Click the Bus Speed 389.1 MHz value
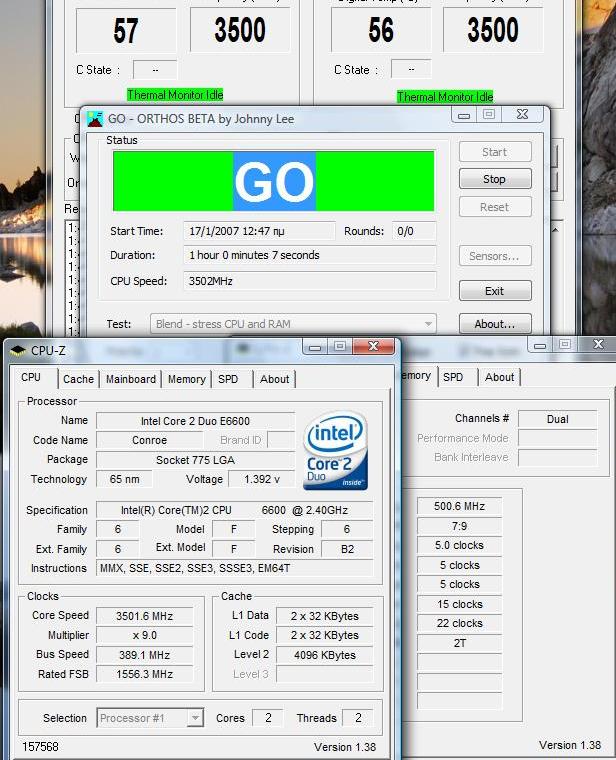 pos(144,655)
